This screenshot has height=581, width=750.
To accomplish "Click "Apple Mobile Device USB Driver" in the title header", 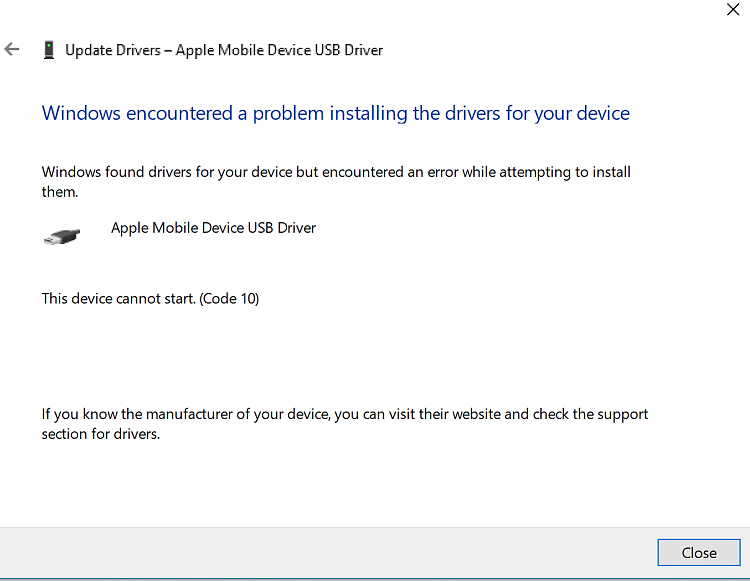I will pos(279,50).
